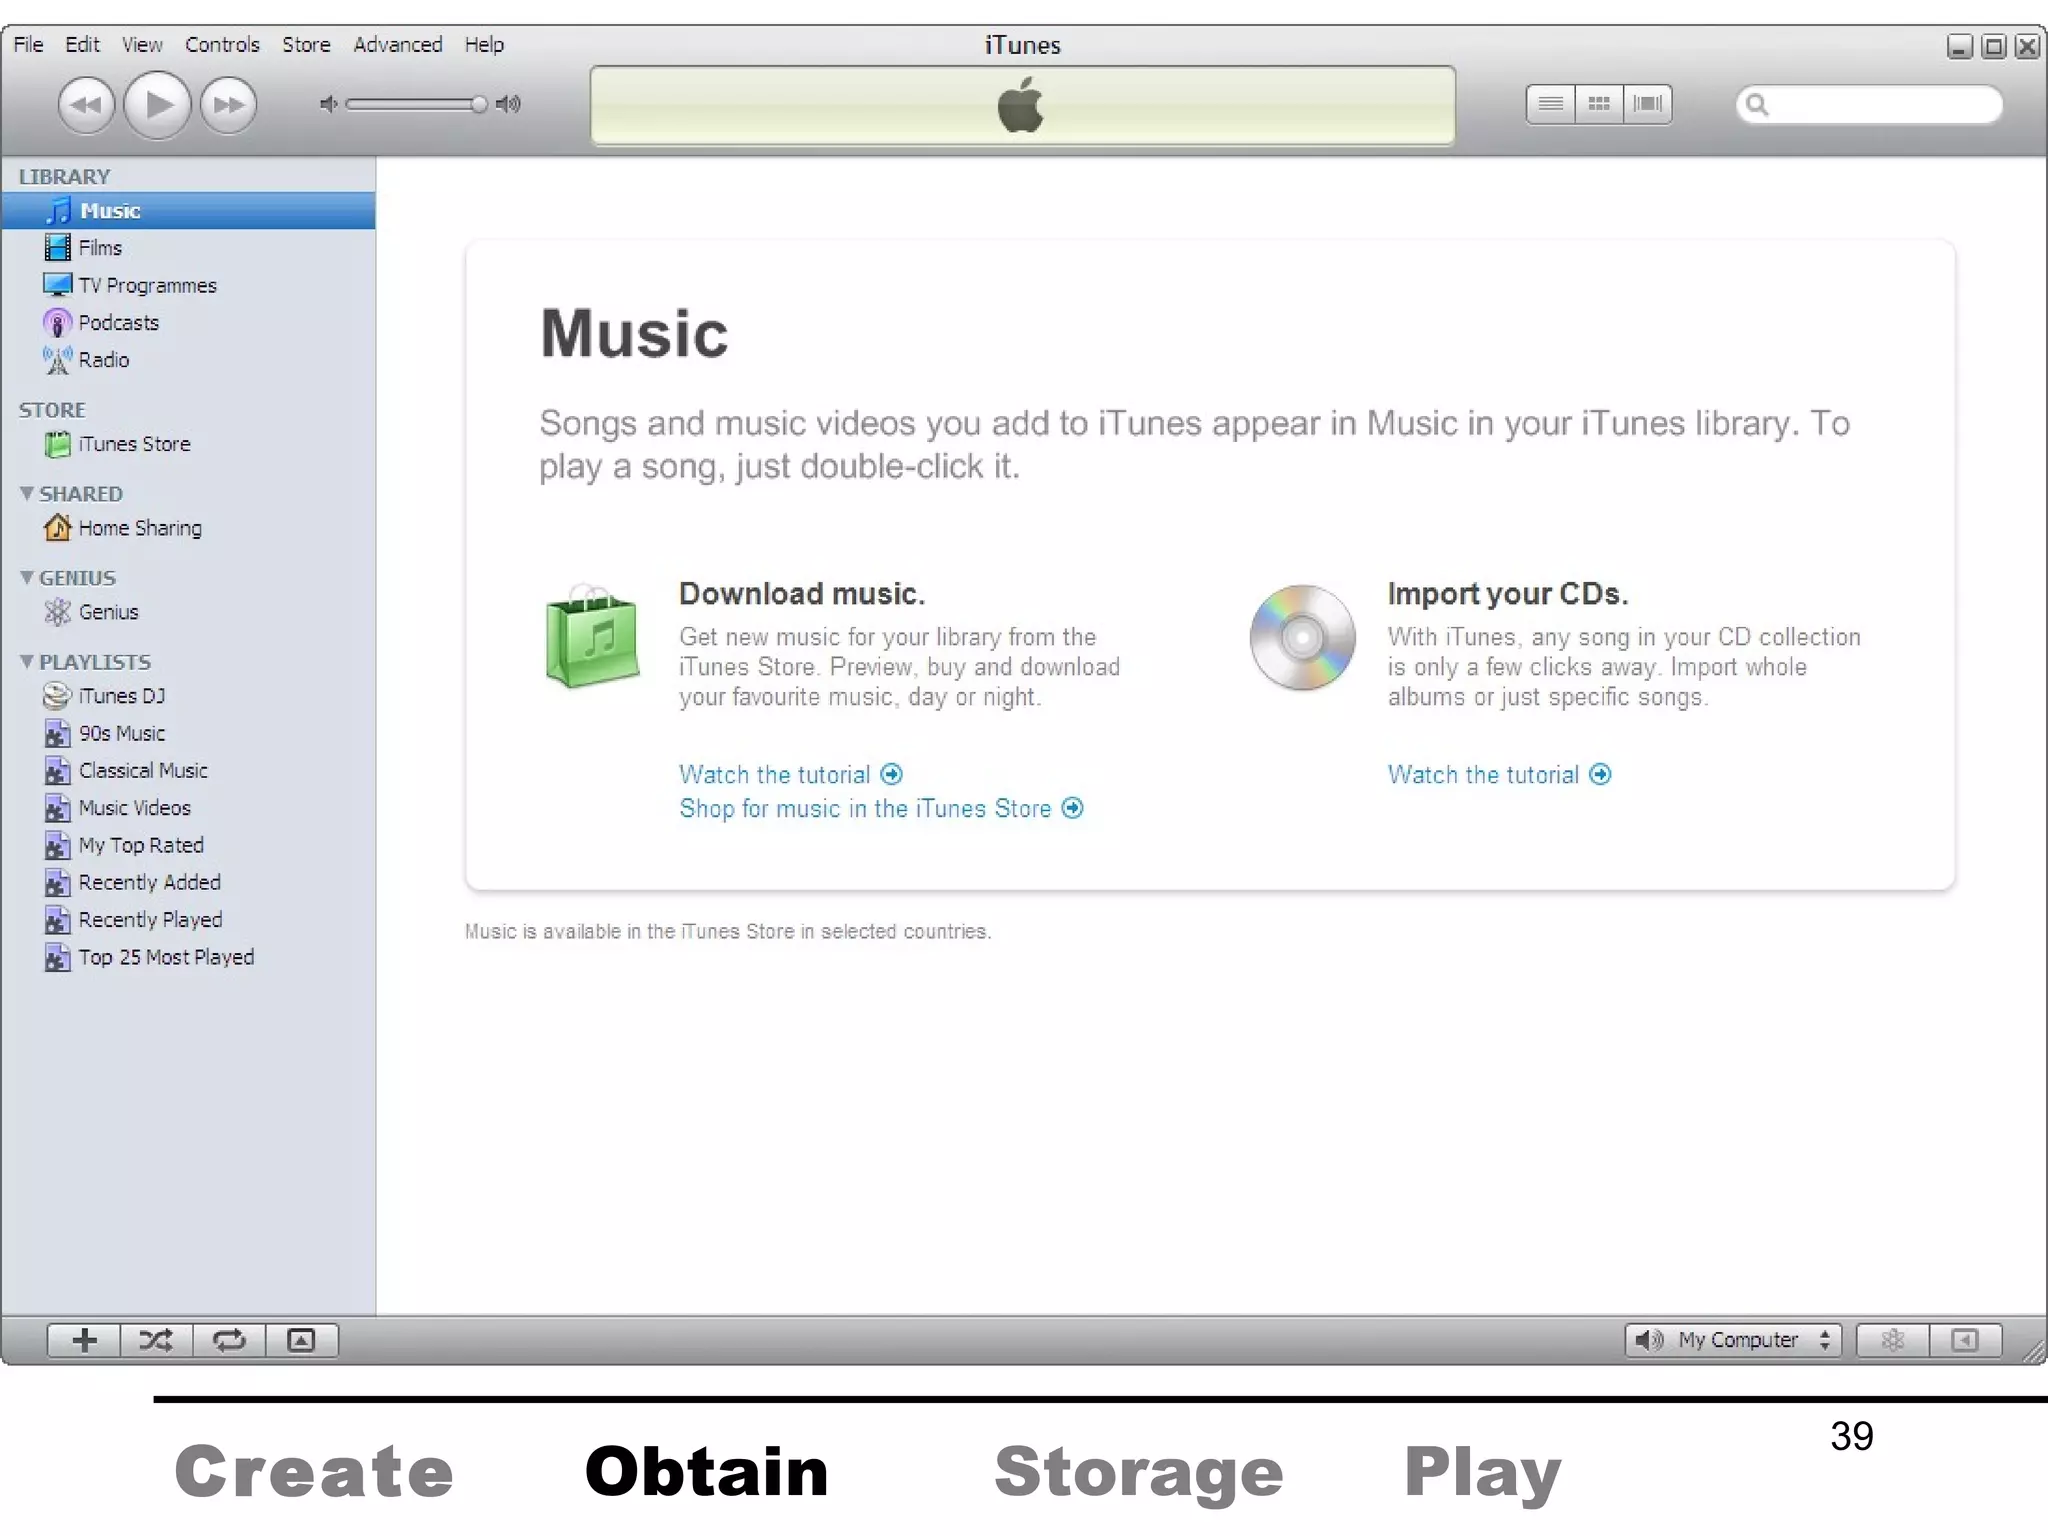
Task: Open the iTunes DJ playlist
Action: tap(188, 696)
